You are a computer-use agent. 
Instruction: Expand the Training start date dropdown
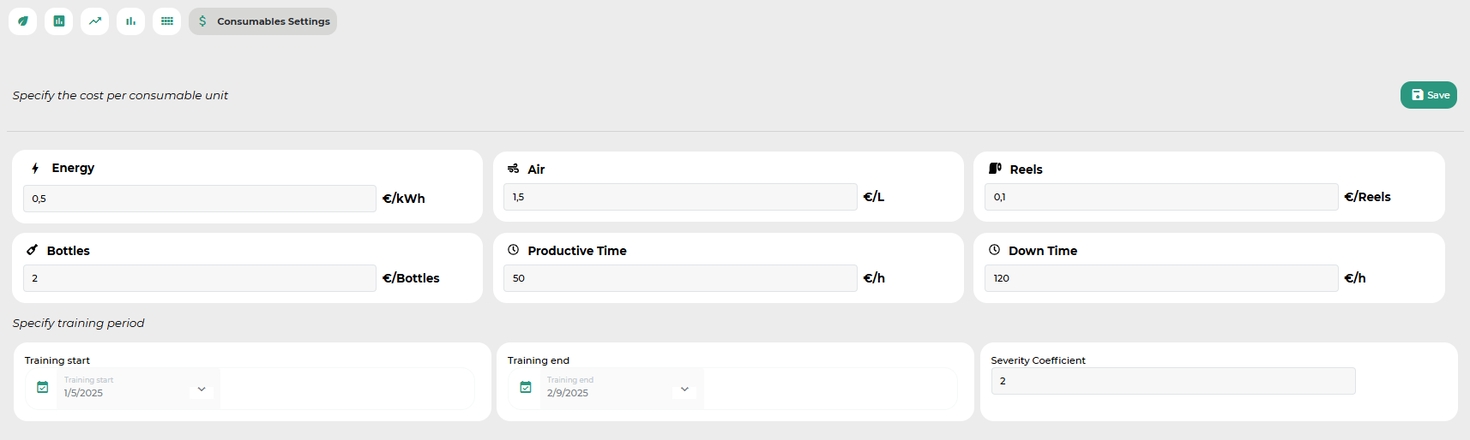pos(201,389)
